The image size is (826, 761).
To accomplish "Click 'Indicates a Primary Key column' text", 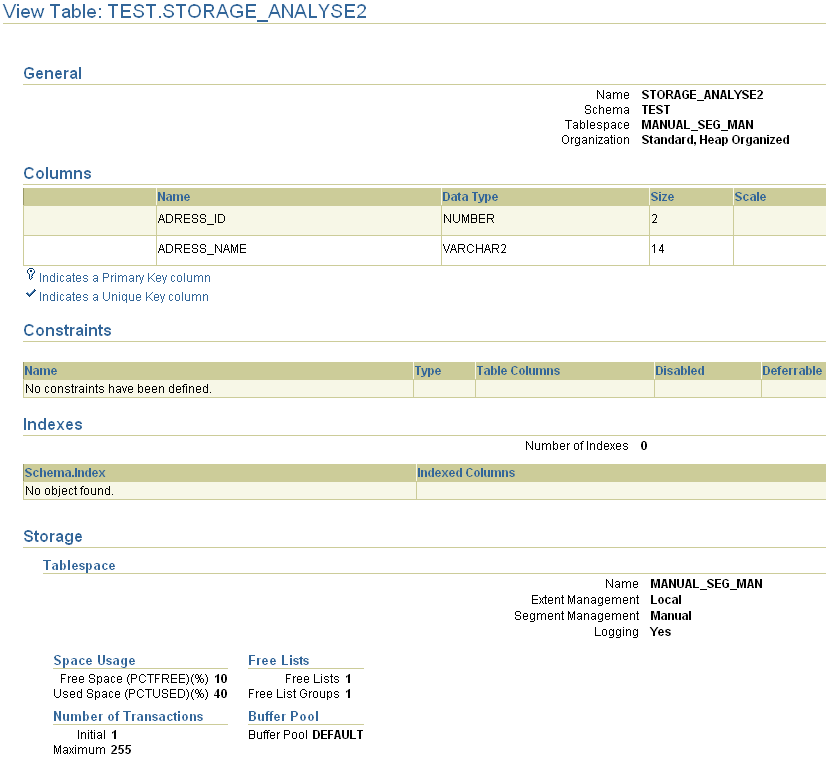I will tap(125, 278).
